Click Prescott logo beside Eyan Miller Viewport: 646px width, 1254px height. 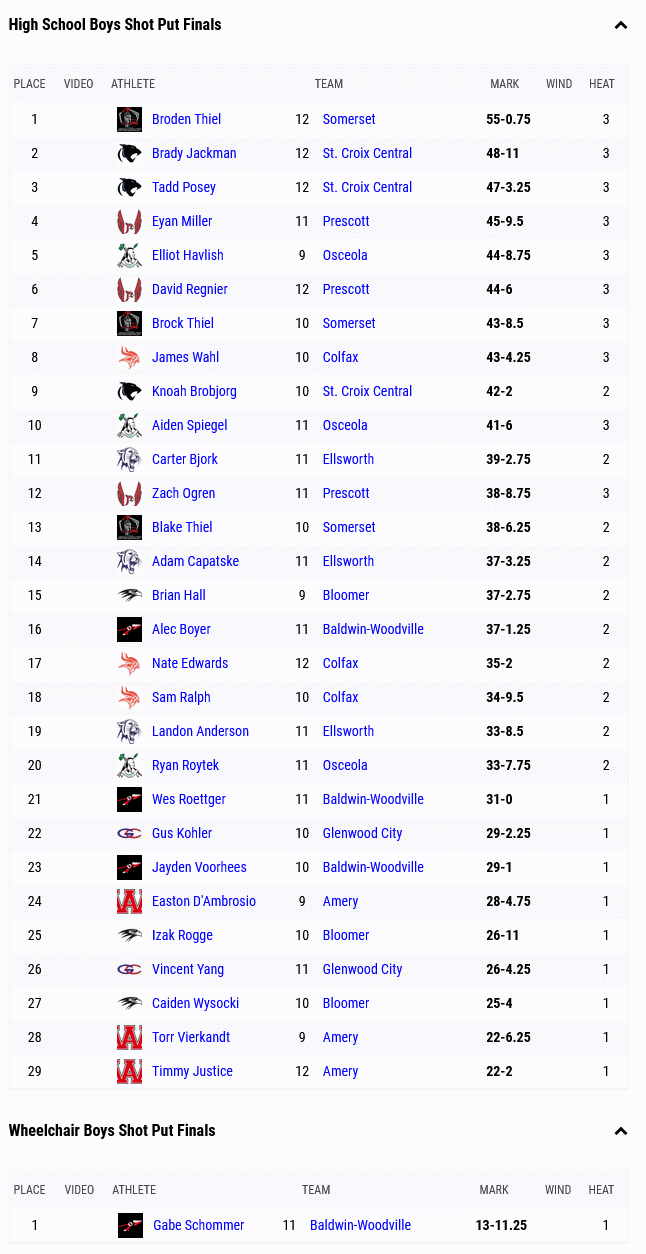129,221
